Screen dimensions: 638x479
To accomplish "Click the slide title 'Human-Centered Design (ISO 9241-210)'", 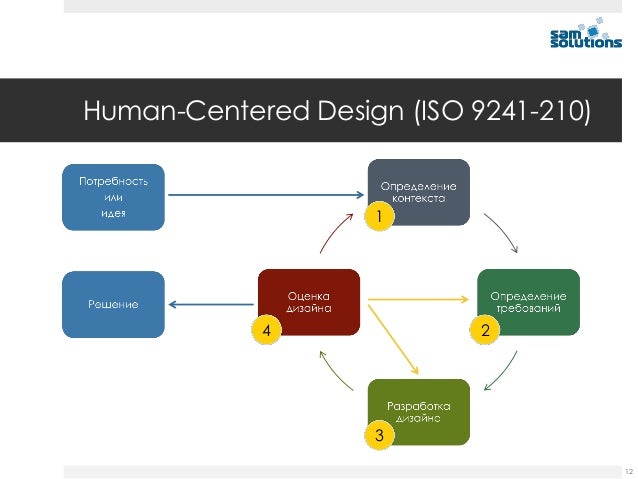I will click(x=337, y=110).
